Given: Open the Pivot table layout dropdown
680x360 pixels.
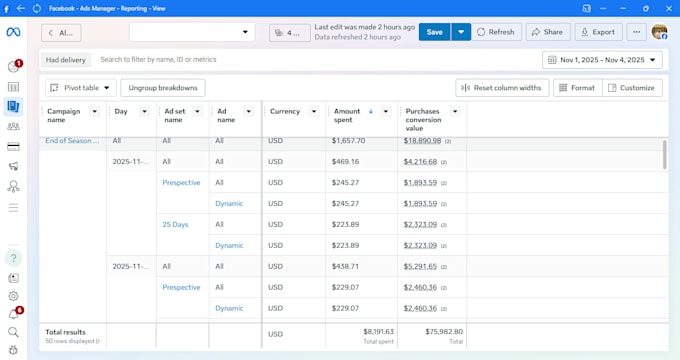Looking at the screenshot, I should (x=81, y=88).
